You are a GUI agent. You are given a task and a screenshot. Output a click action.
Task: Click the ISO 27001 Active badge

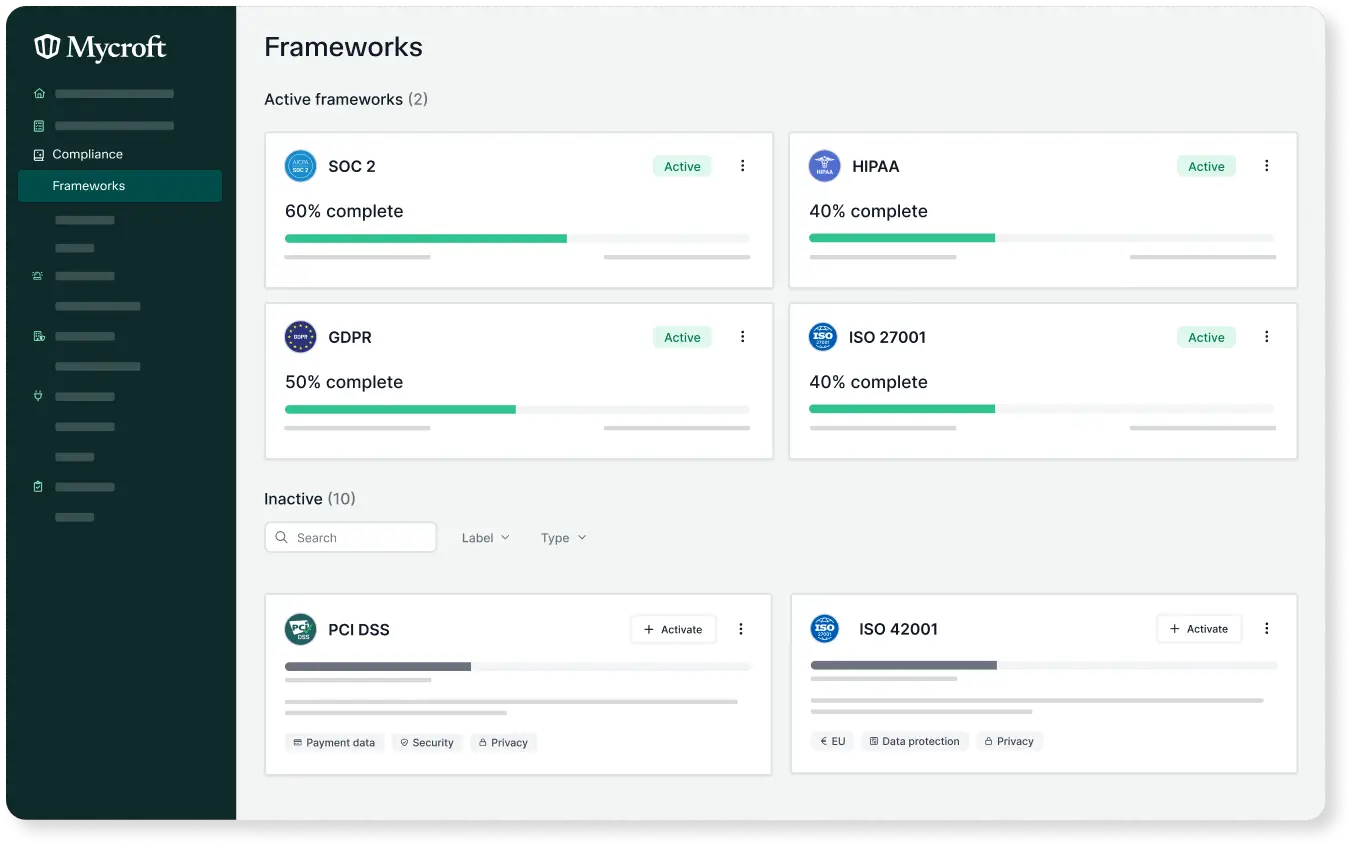[1206, 338]
